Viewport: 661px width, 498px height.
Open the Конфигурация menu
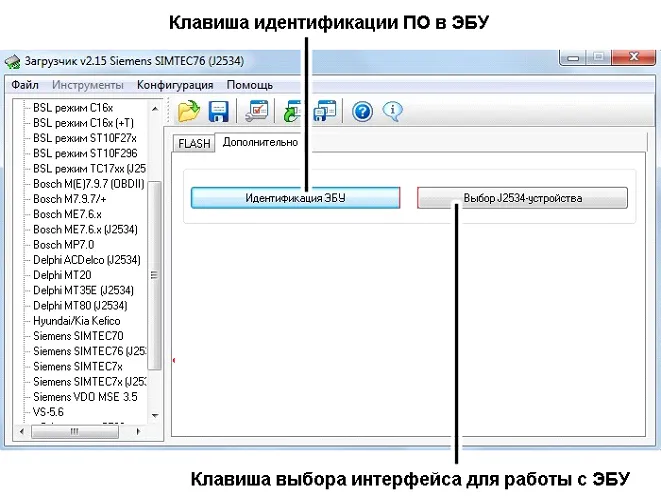[175, 85]
